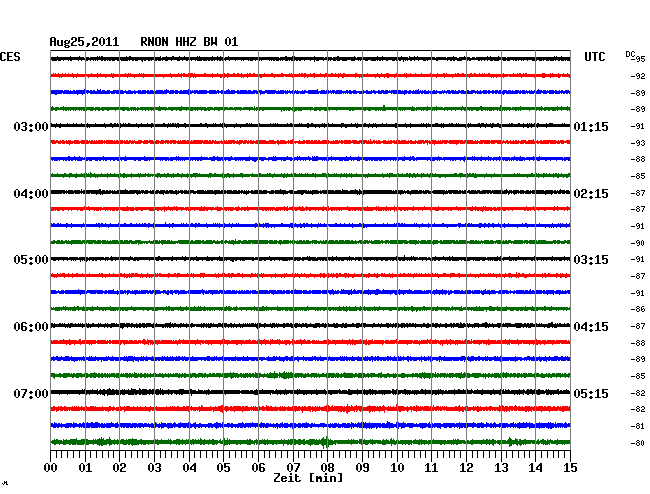
Task: Select the DC value -90
Action: tap(638, 243)
